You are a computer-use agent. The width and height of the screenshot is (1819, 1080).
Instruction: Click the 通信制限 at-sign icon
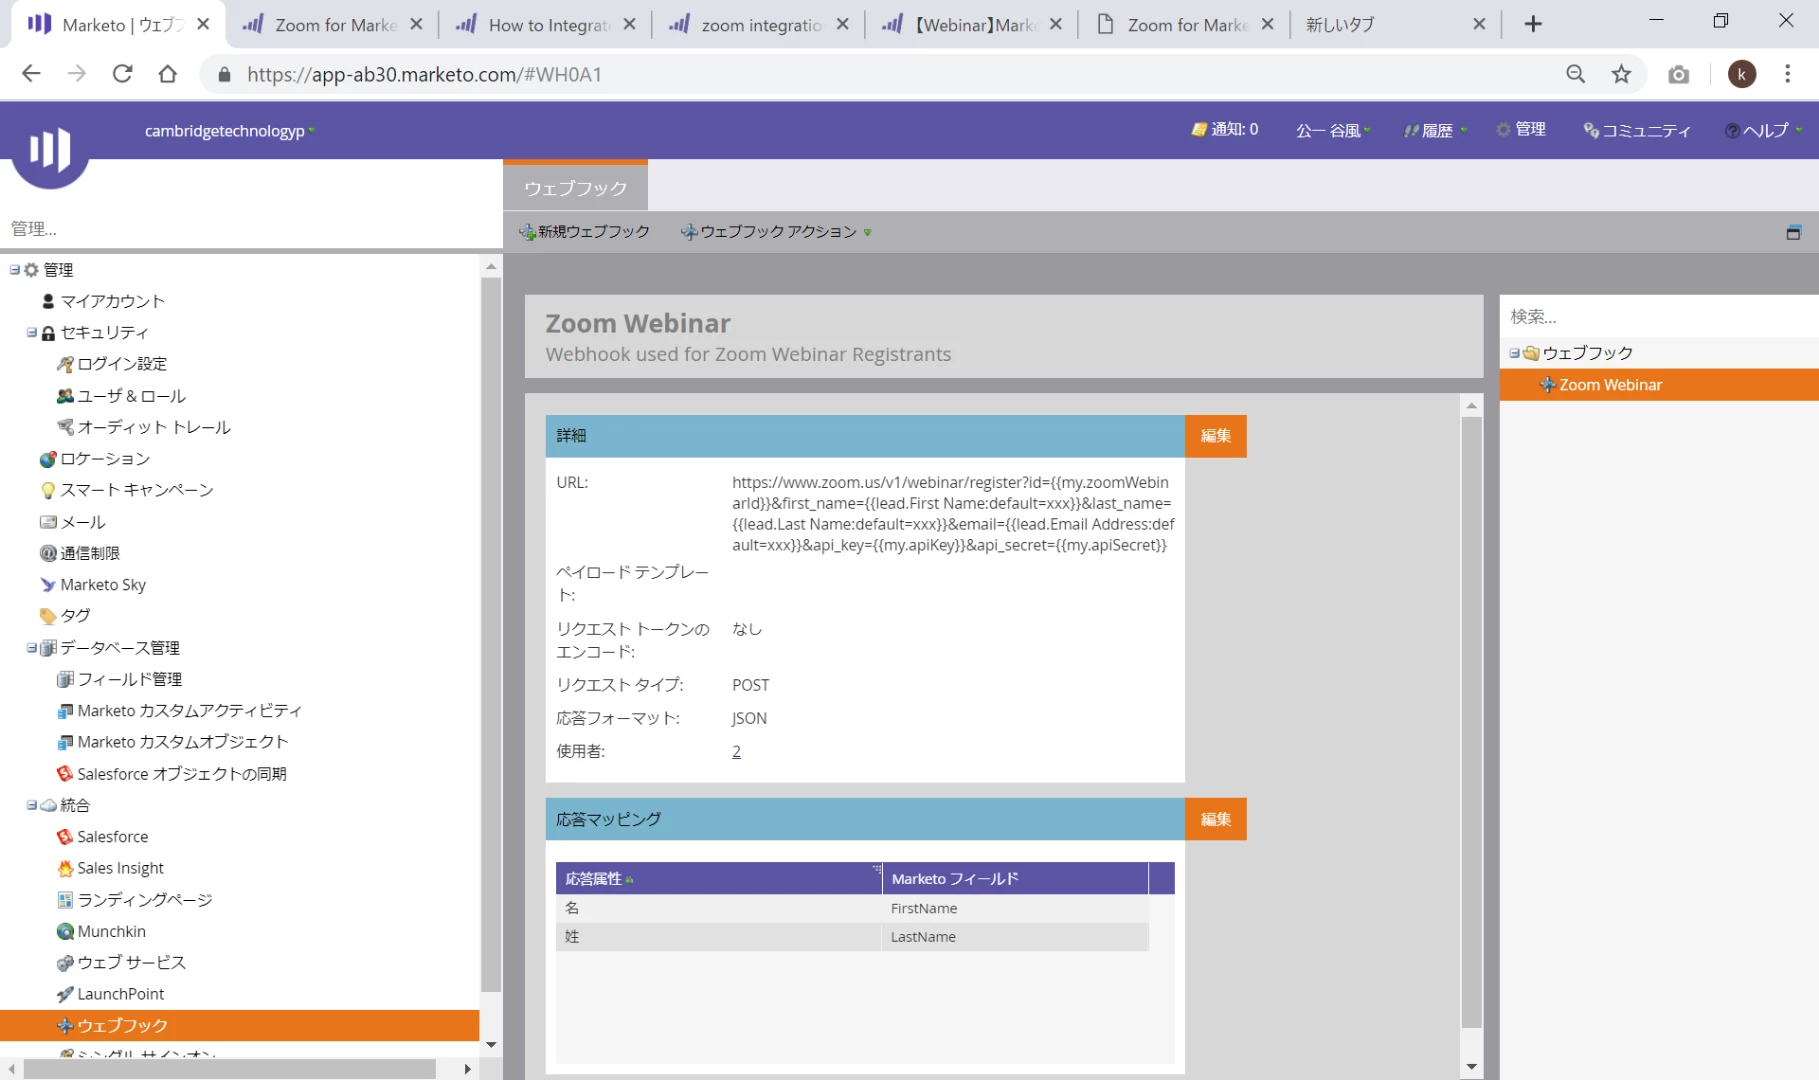(48, 553)
